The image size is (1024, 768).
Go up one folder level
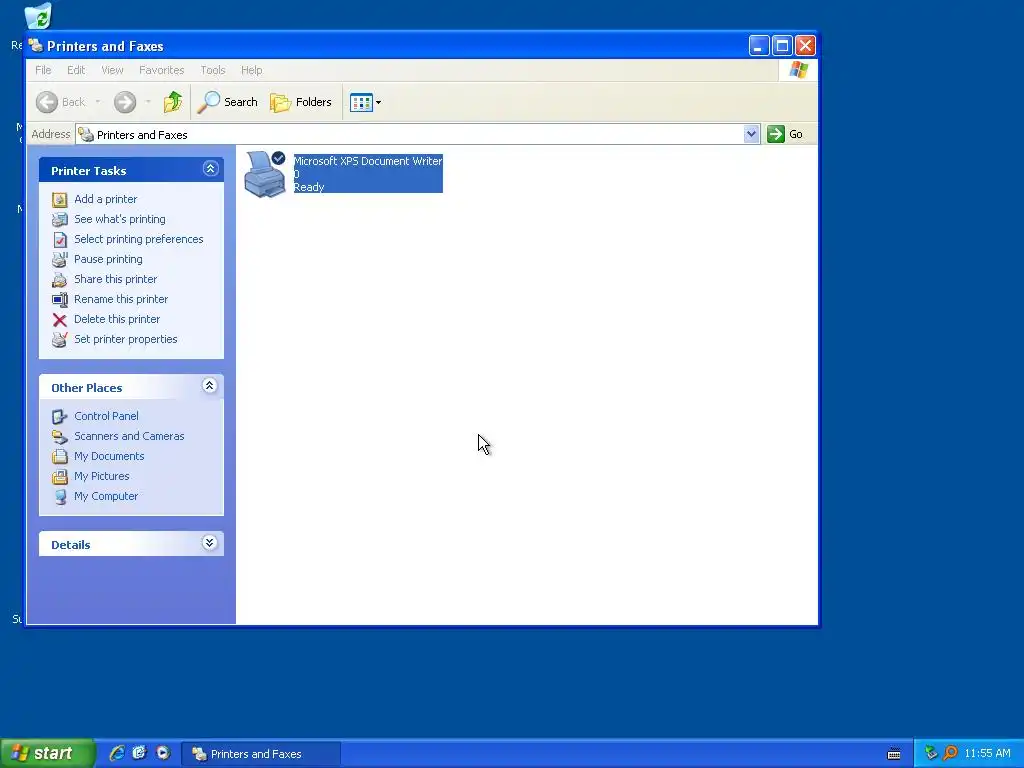coord(172,102)
